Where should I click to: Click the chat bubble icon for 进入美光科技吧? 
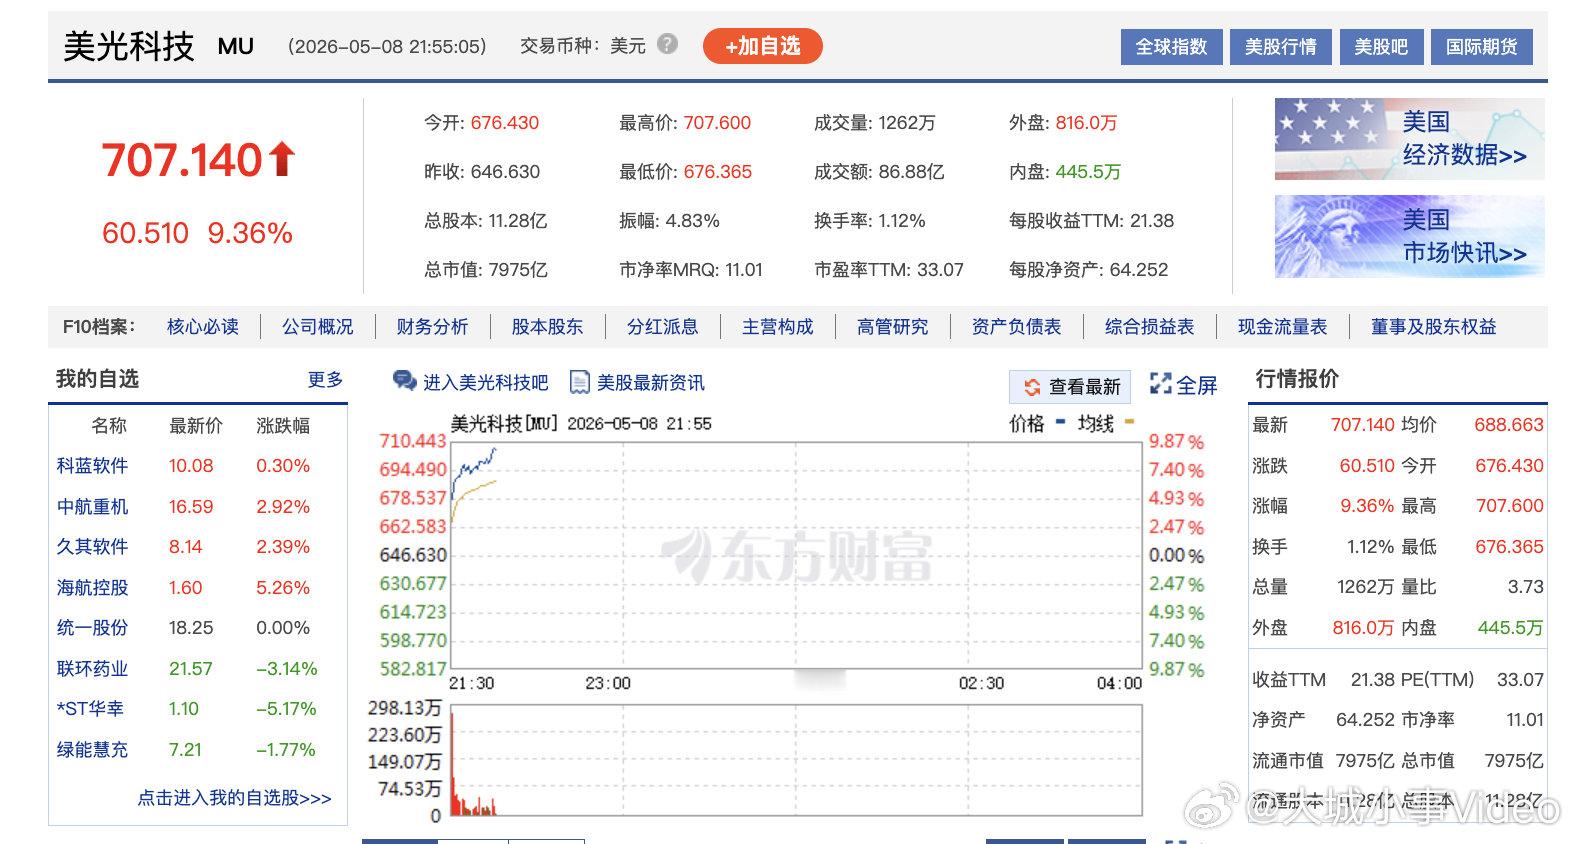click(x=404, y=381)
